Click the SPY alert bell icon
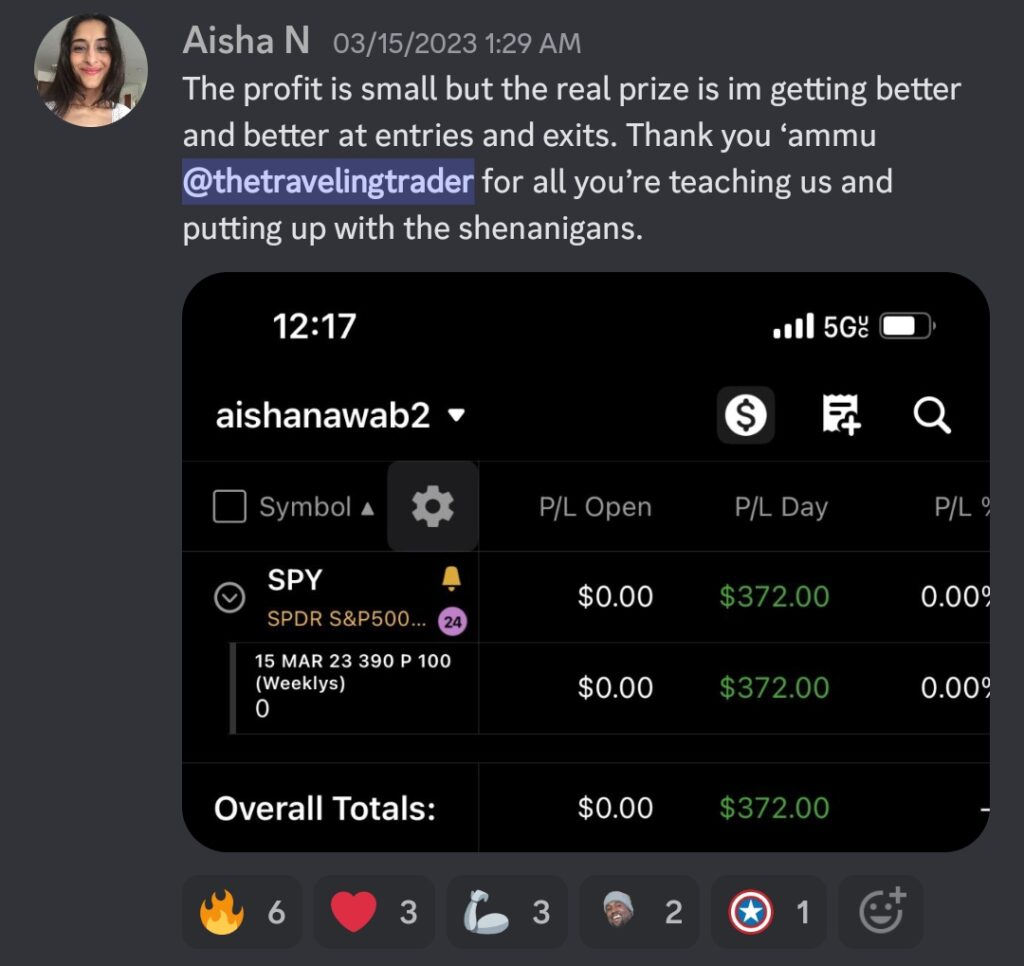 (451, 579)
